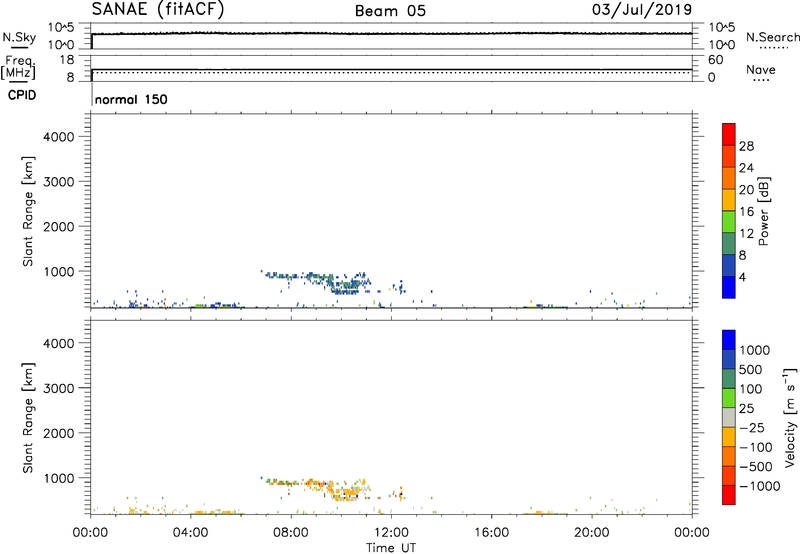This screenshot has width=800, height=554.
Task: Click the solid frequency line in the Freq panel
Action: 391,69
